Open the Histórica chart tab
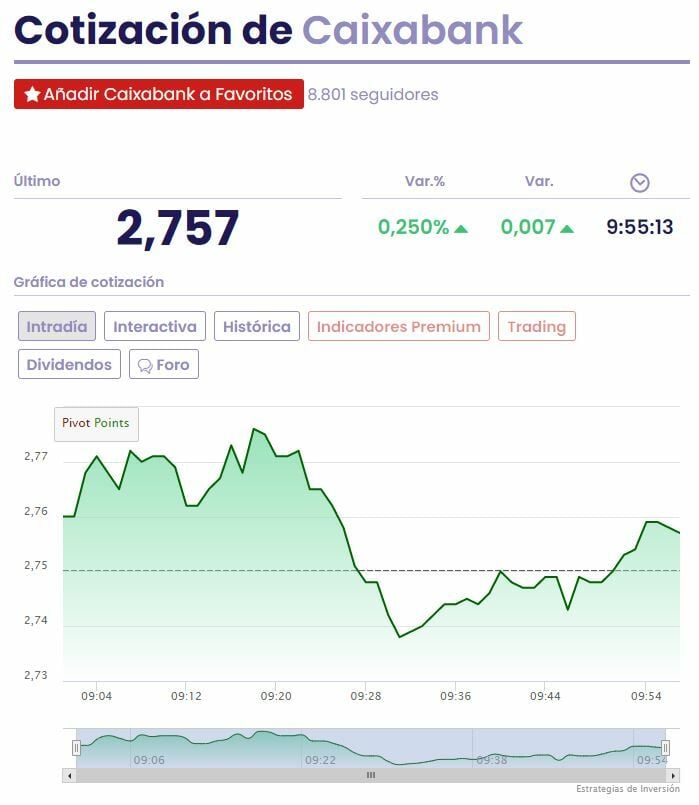Viewport: 699px width, 805px height. (257, 326)
